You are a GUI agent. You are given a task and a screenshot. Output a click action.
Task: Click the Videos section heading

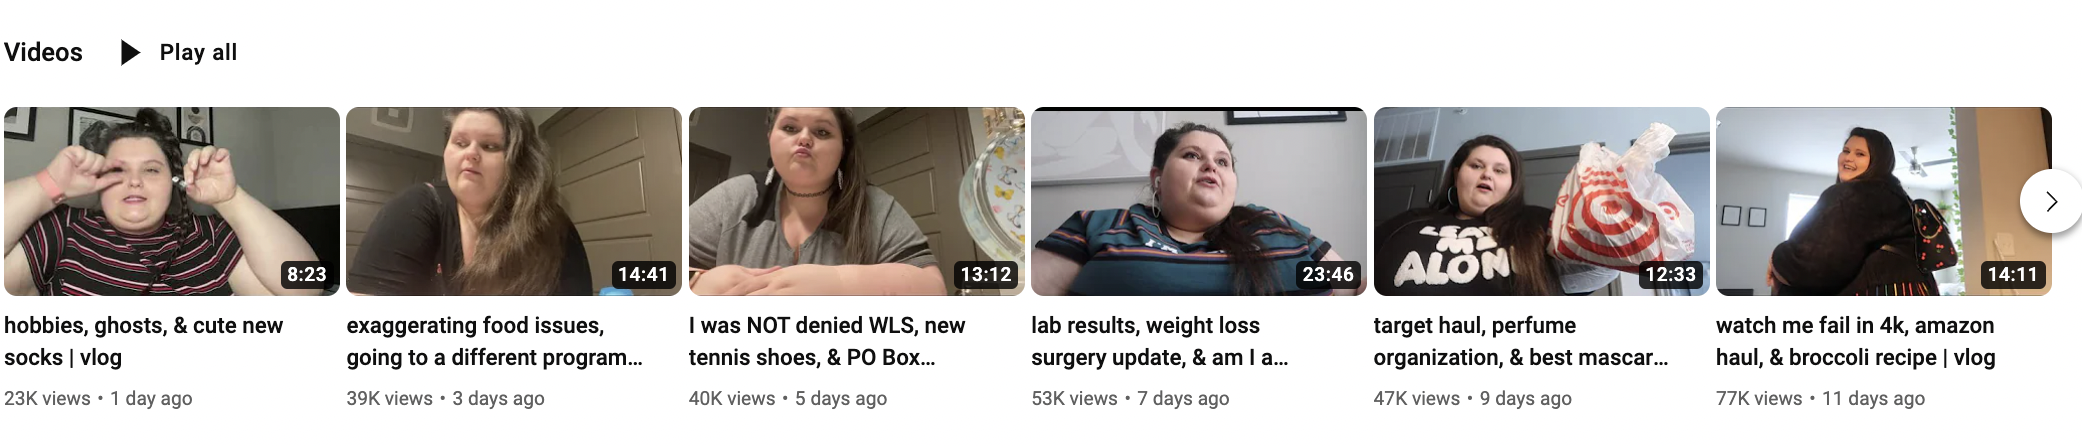43,53
